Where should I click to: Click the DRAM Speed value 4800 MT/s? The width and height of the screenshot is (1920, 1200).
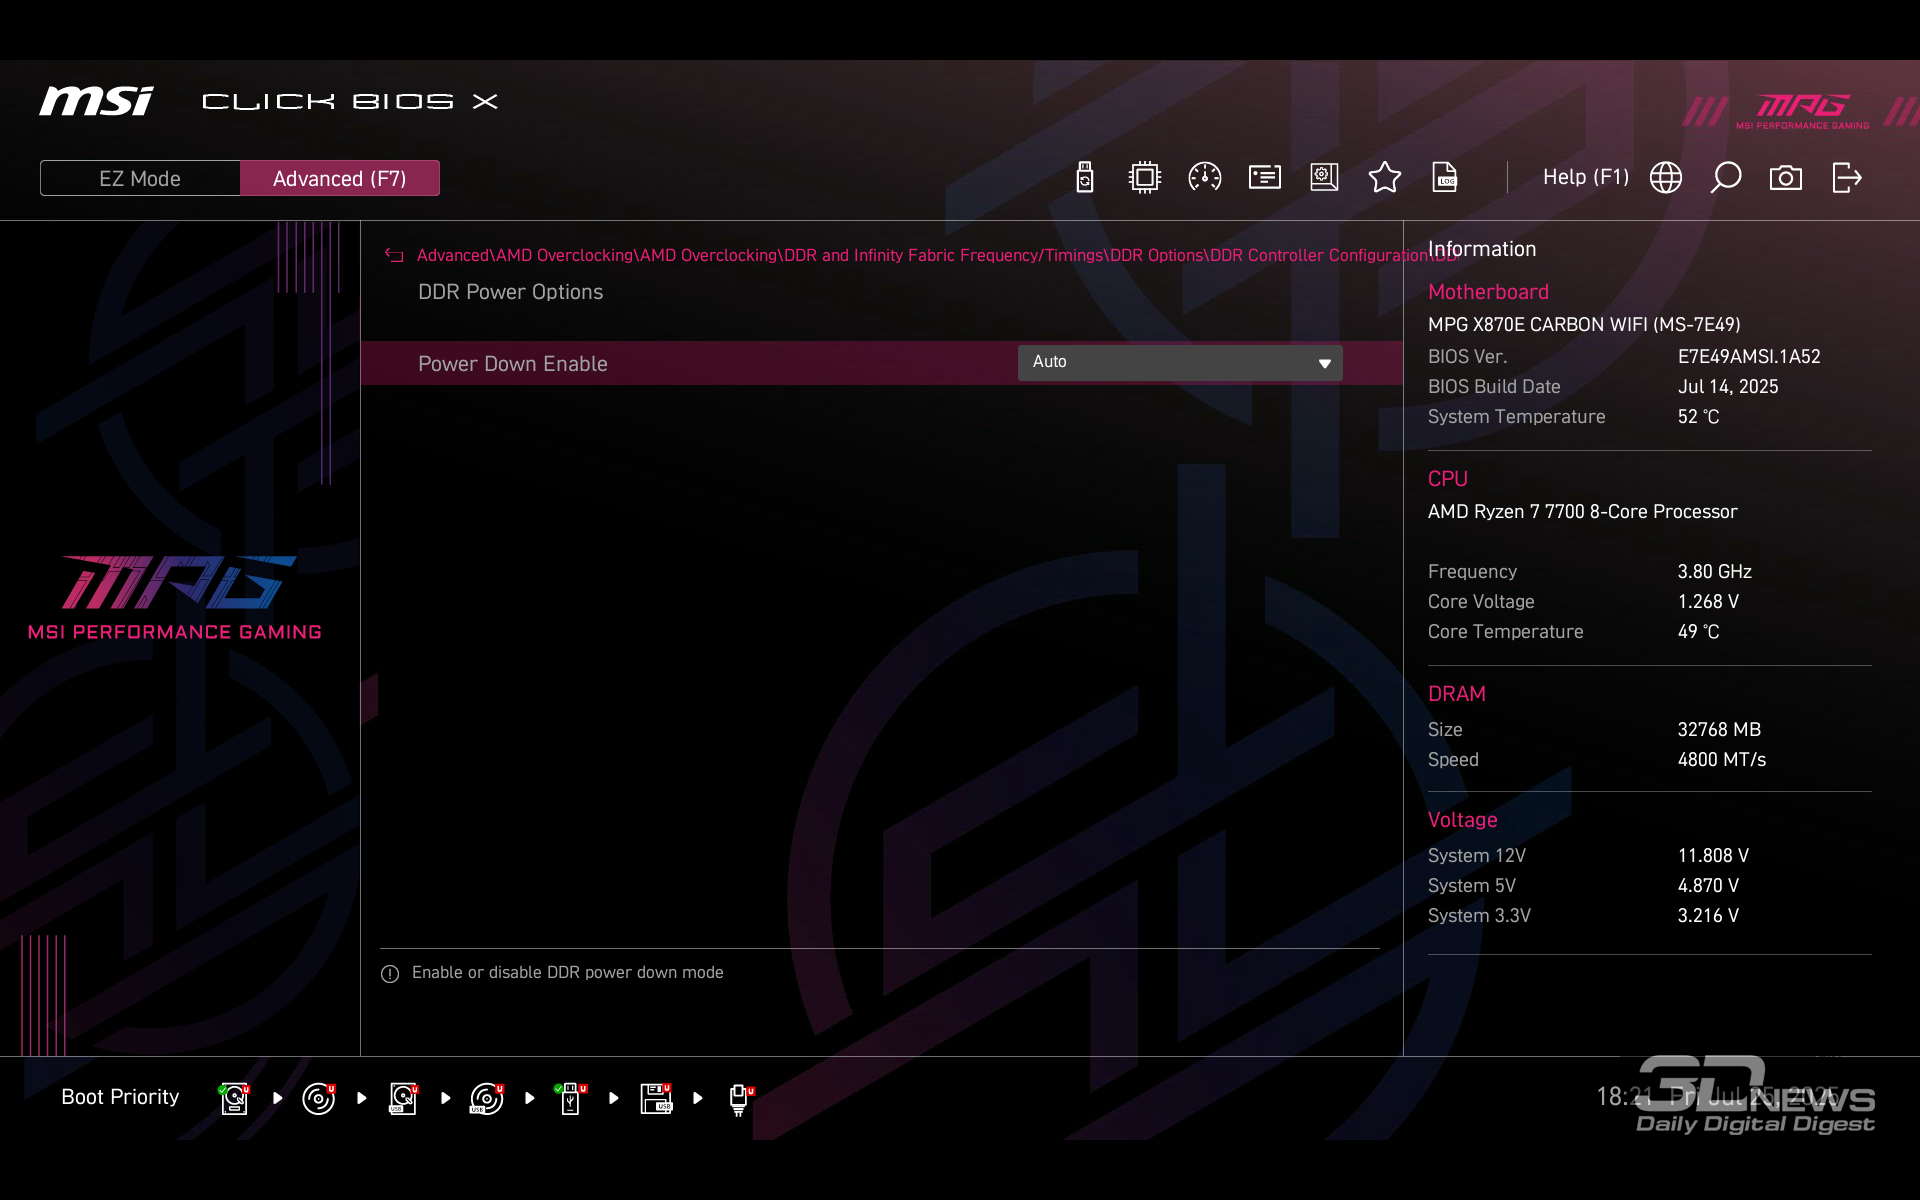point(1721,760)
